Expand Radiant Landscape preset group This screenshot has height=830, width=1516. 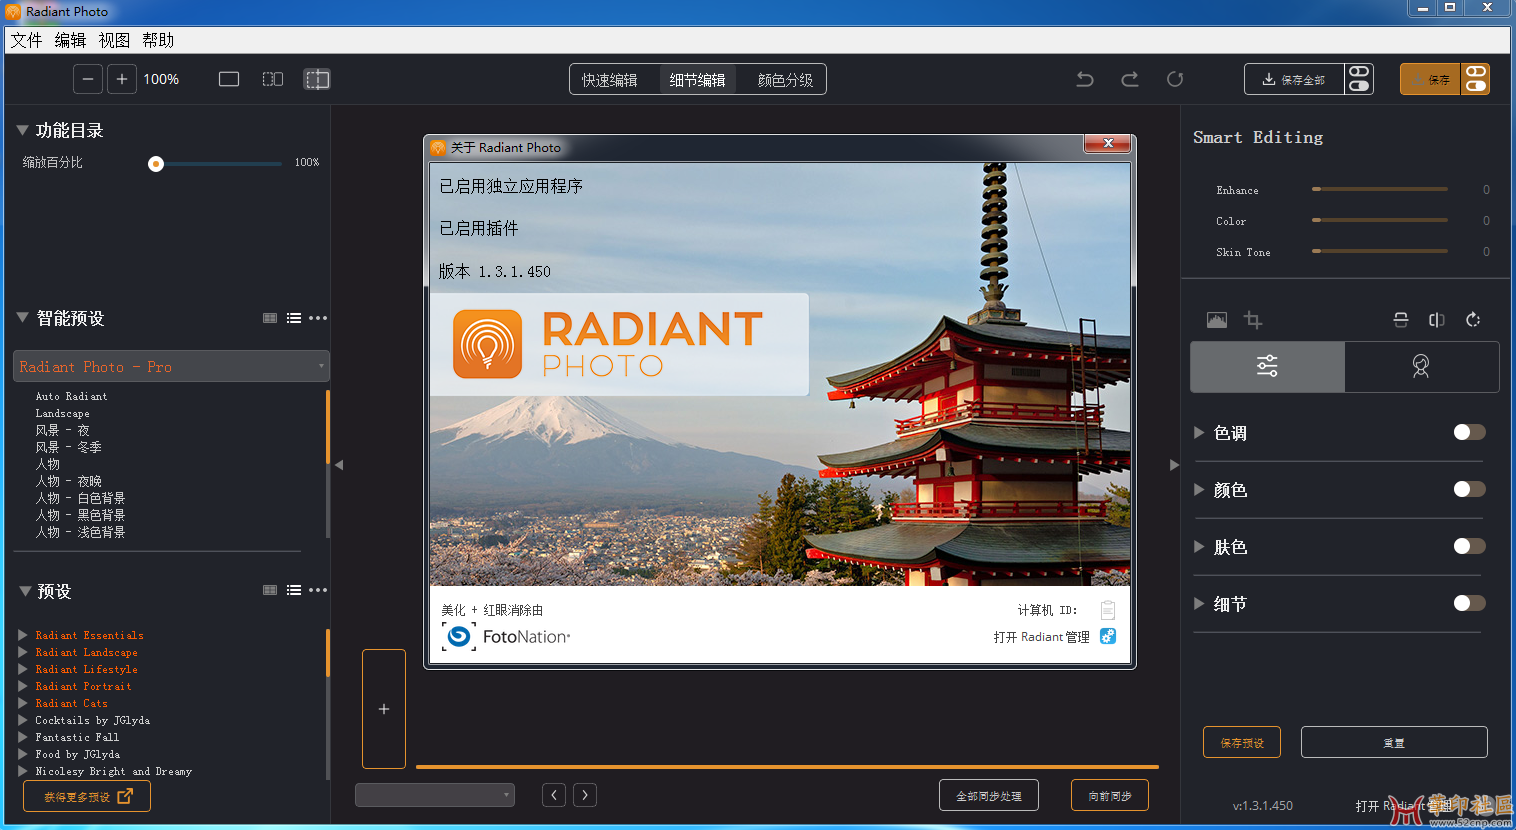click(x=23, y=652)
